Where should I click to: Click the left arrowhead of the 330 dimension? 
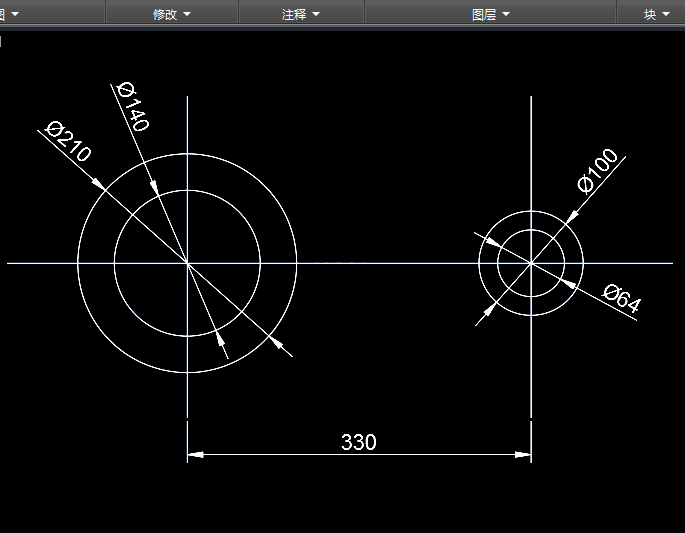[195, 454]
